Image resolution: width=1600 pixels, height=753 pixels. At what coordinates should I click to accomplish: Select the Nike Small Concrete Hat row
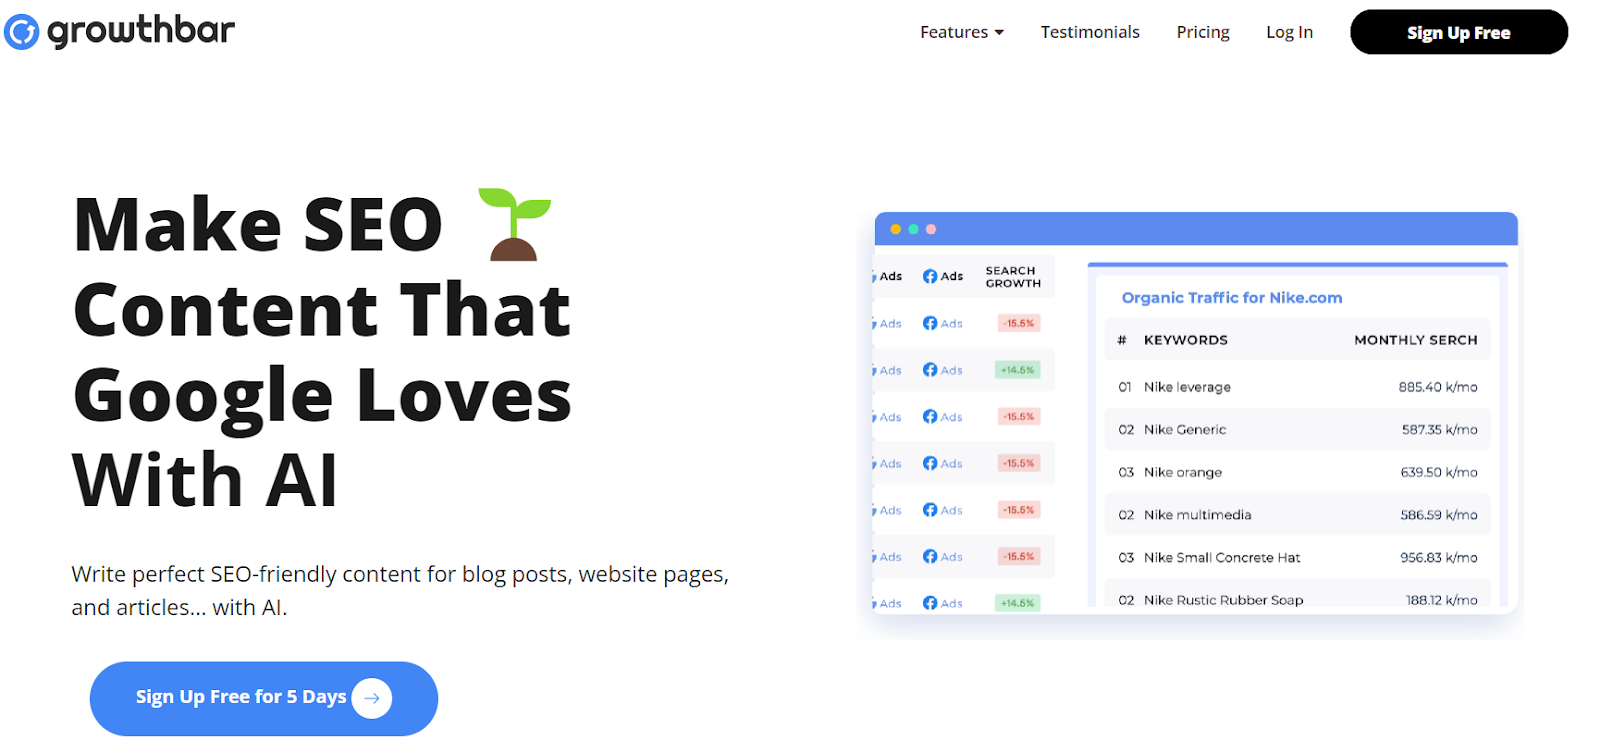[1297, 557]
